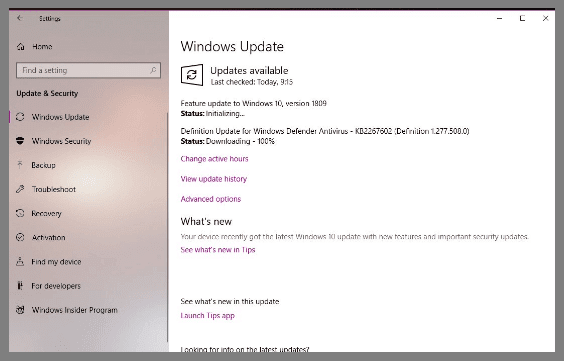This screenshot has height=361, width=564.
Task: Click the Windows Insider Program cat icon
Action: point(20,310)
